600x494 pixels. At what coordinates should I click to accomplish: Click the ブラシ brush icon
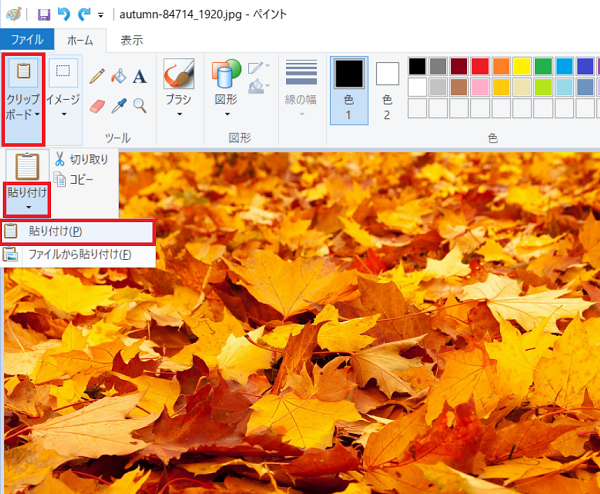[x=179, y=73]
